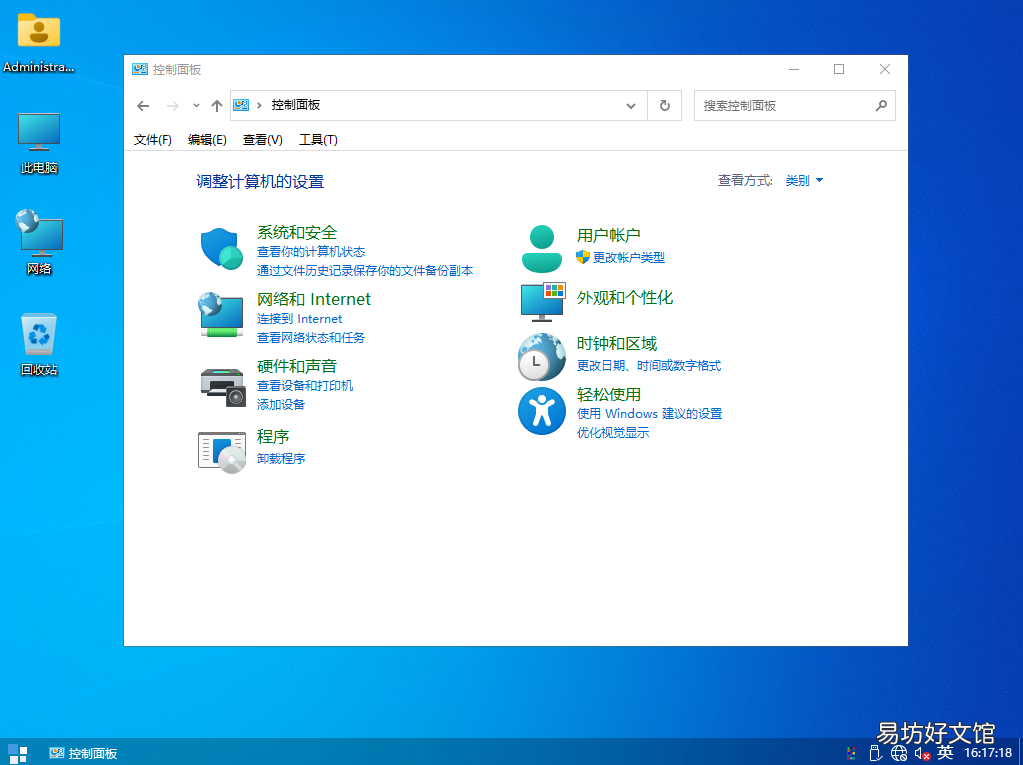This screenshot has width=1023, height=765.
Task: Open the recent locations chevron
Action: coord(196,105)
